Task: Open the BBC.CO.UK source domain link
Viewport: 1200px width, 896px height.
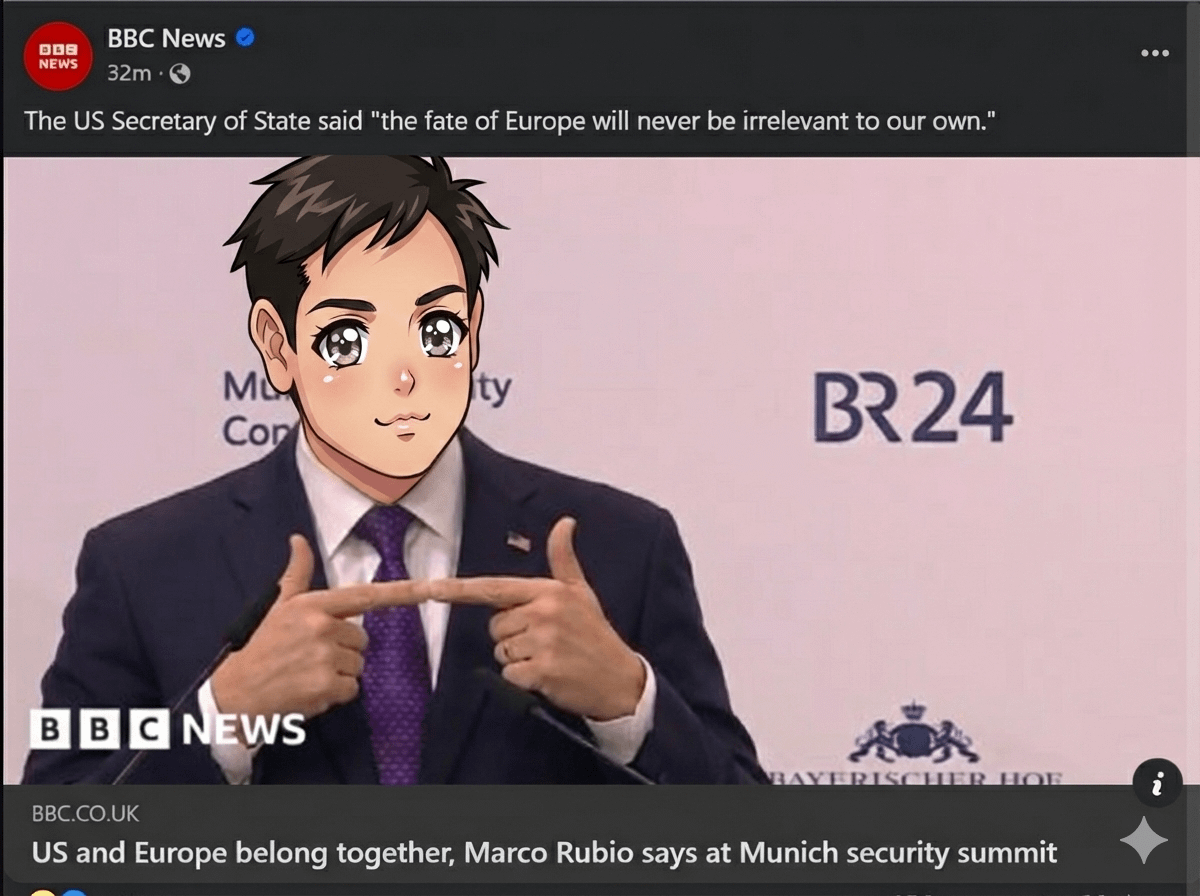Action: [85, 814]
